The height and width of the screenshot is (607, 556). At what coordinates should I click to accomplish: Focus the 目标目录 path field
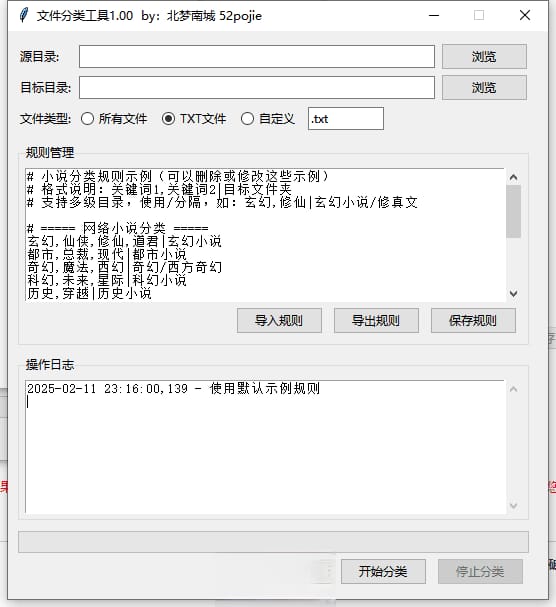[257, 87]
